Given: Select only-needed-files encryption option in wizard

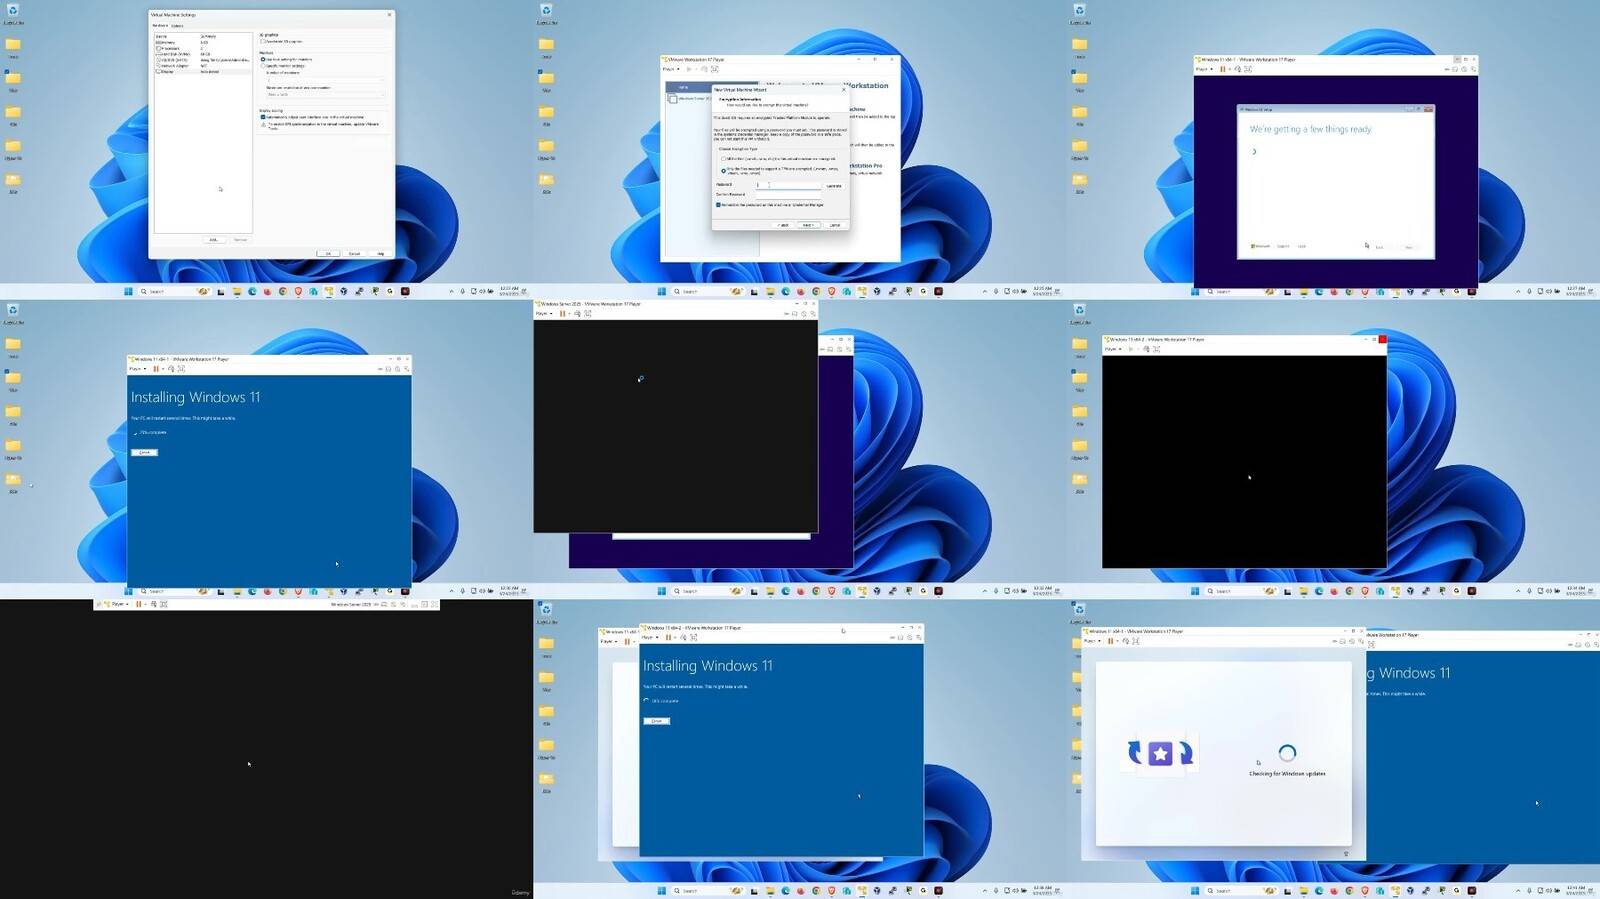Looking at the screenshot, I should click(723, 171).
